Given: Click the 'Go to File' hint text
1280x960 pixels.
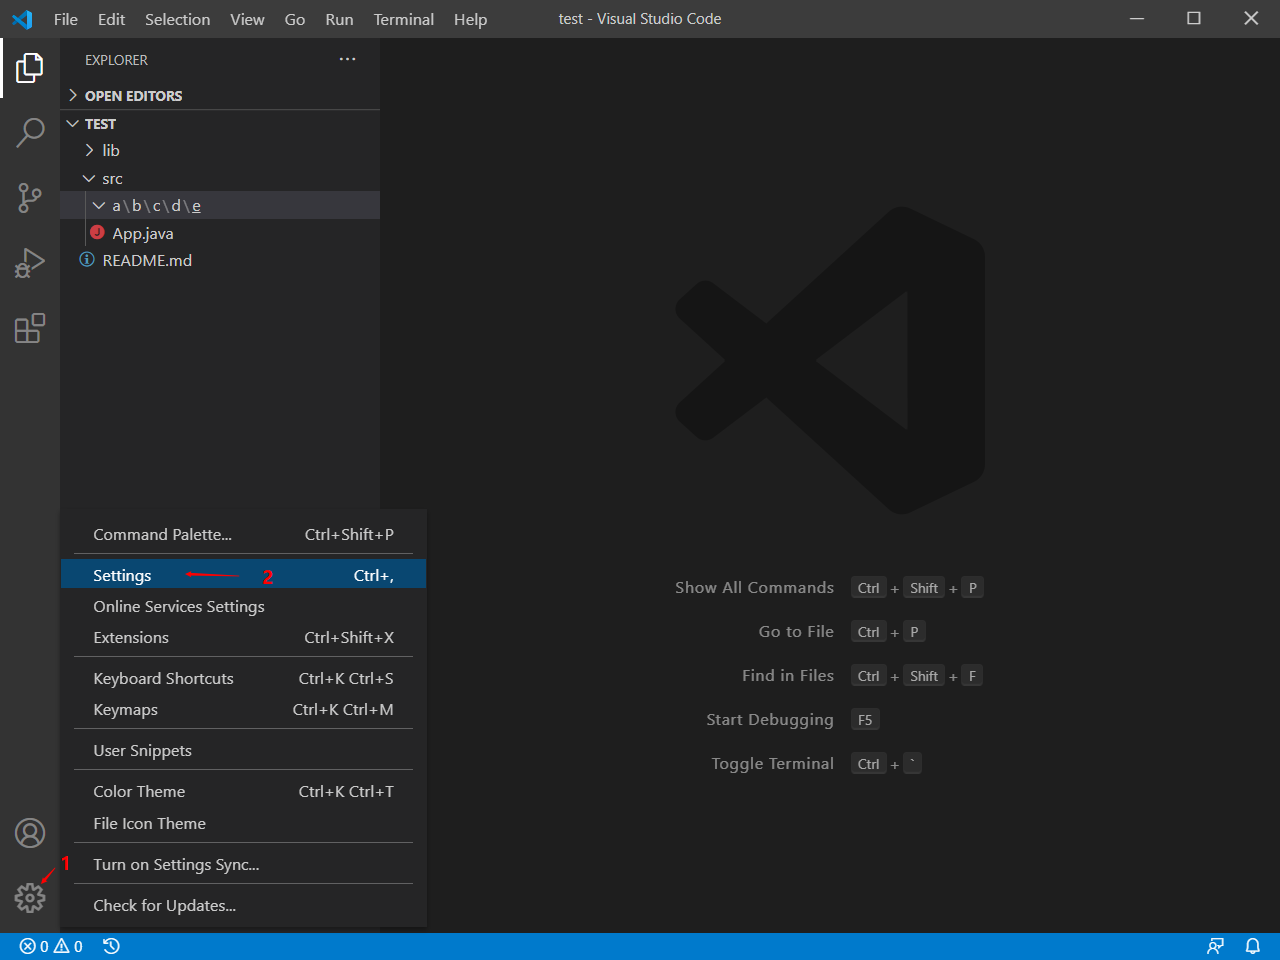Looking at the screenshot, I should 796,631.
